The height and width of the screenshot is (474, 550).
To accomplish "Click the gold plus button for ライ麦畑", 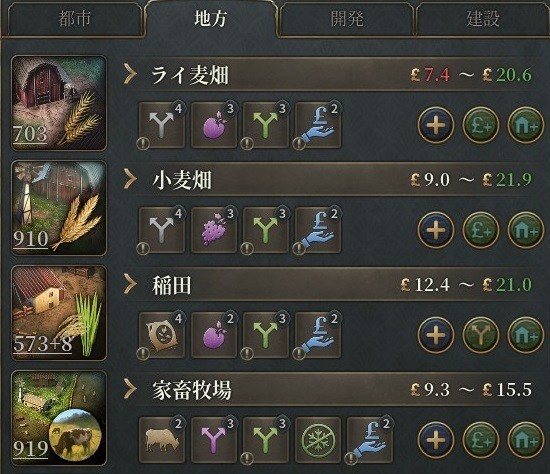I will (x=436, y=125).
